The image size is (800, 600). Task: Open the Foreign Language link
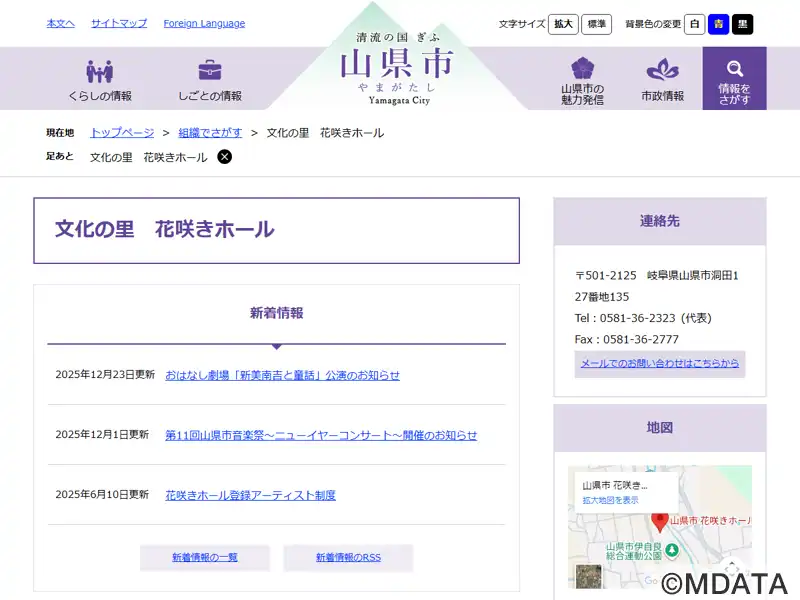pyautogui.click(x=204, y=23)
